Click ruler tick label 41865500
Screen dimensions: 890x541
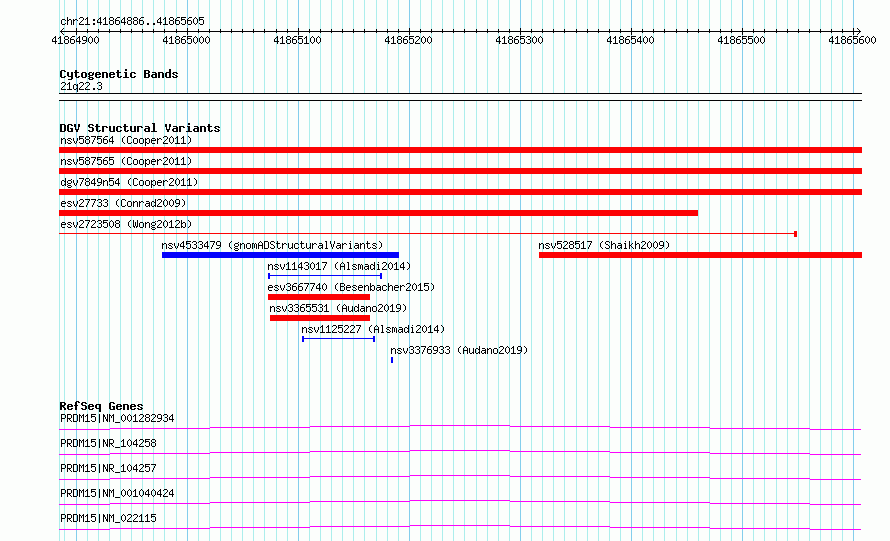click(741, 40)
